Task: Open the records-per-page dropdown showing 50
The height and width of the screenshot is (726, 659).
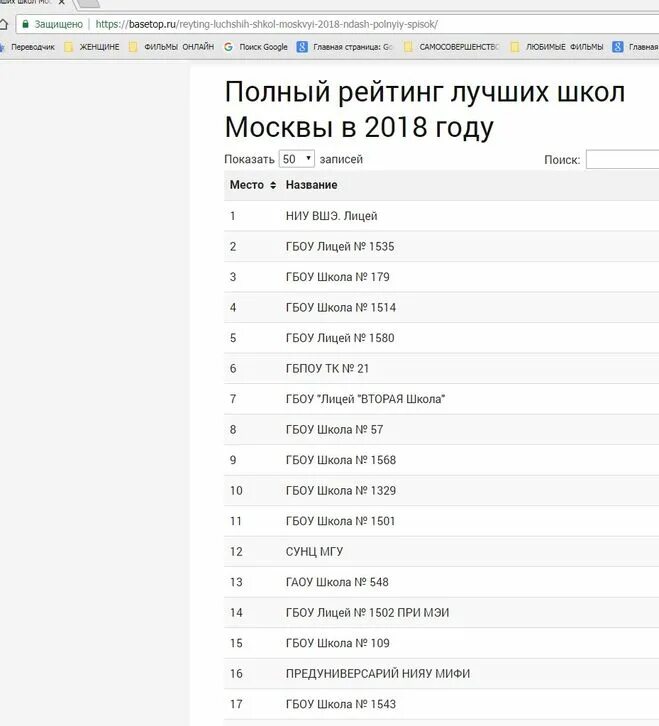Action: pos(296,159)
